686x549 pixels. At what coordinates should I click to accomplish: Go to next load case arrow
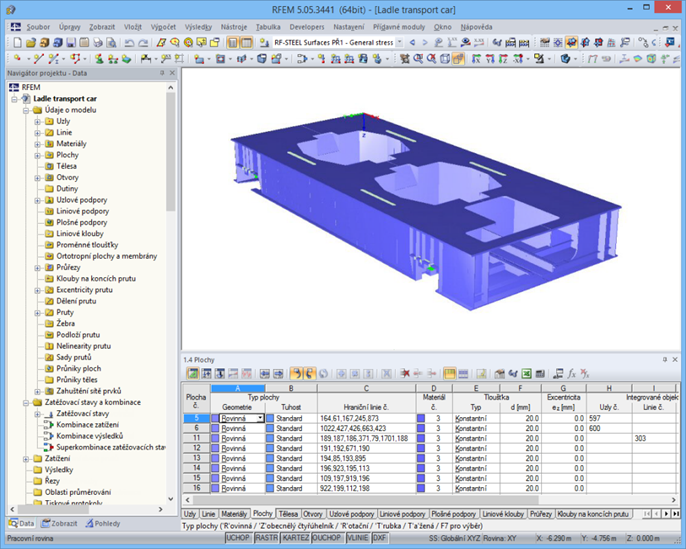pyautogui.click(x=425, y=42)
